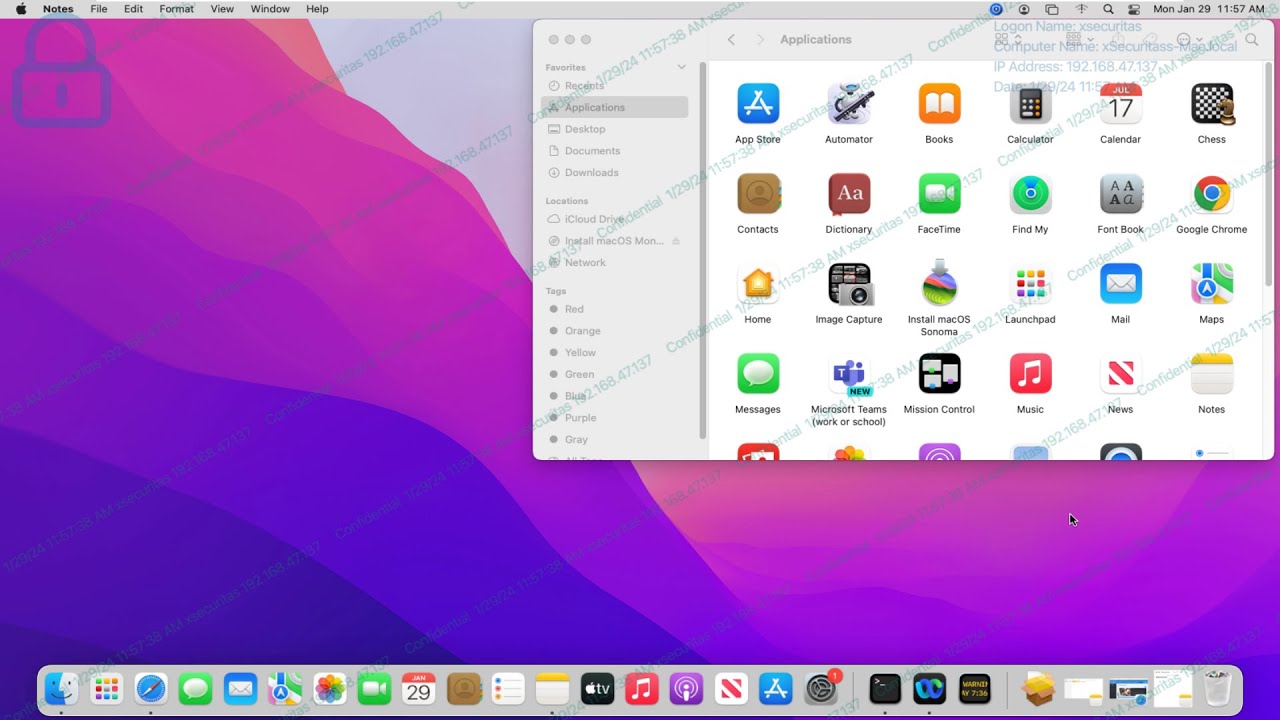Open the Finder icon view switcher
This screenshot has width=1280, height=720.
click(1007, 40)
